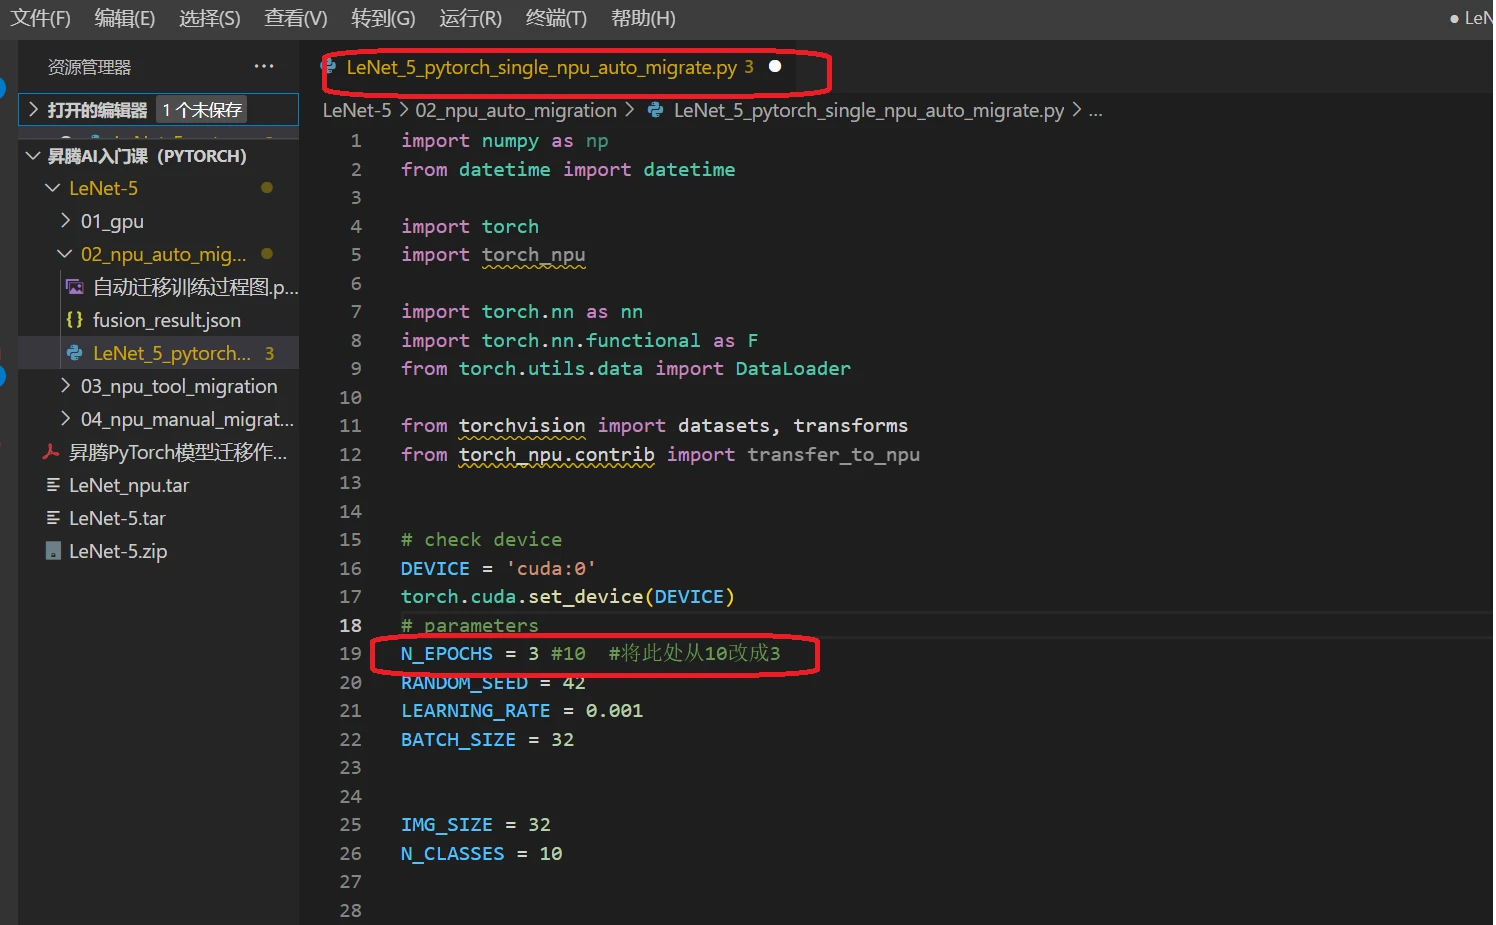Click line number 18 in the gutter
Image resolution: width=1496 pixels, height=925 pixels.
[350, 625]
